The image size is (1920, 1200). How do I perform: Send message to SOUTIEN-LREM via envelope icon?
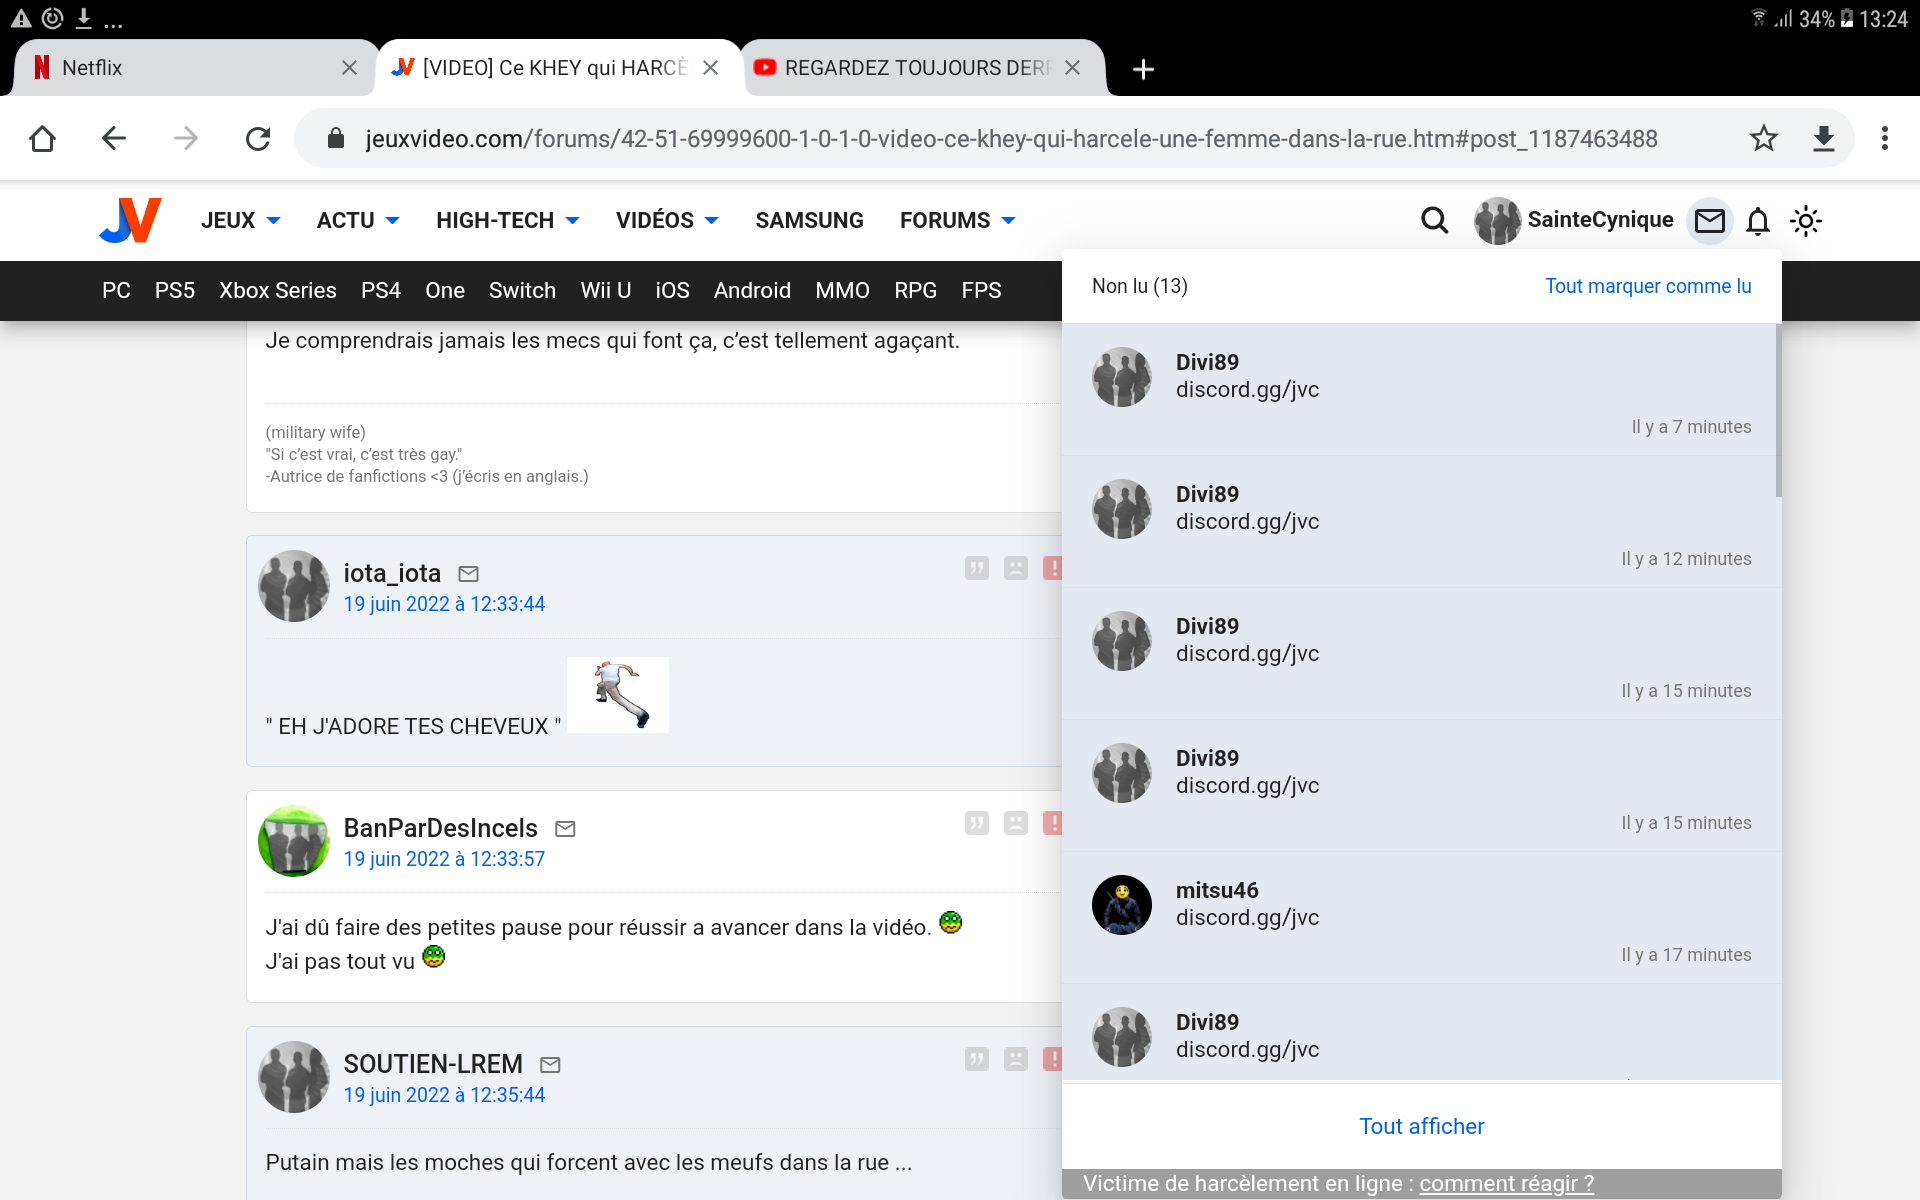(x=550, y=1065)
